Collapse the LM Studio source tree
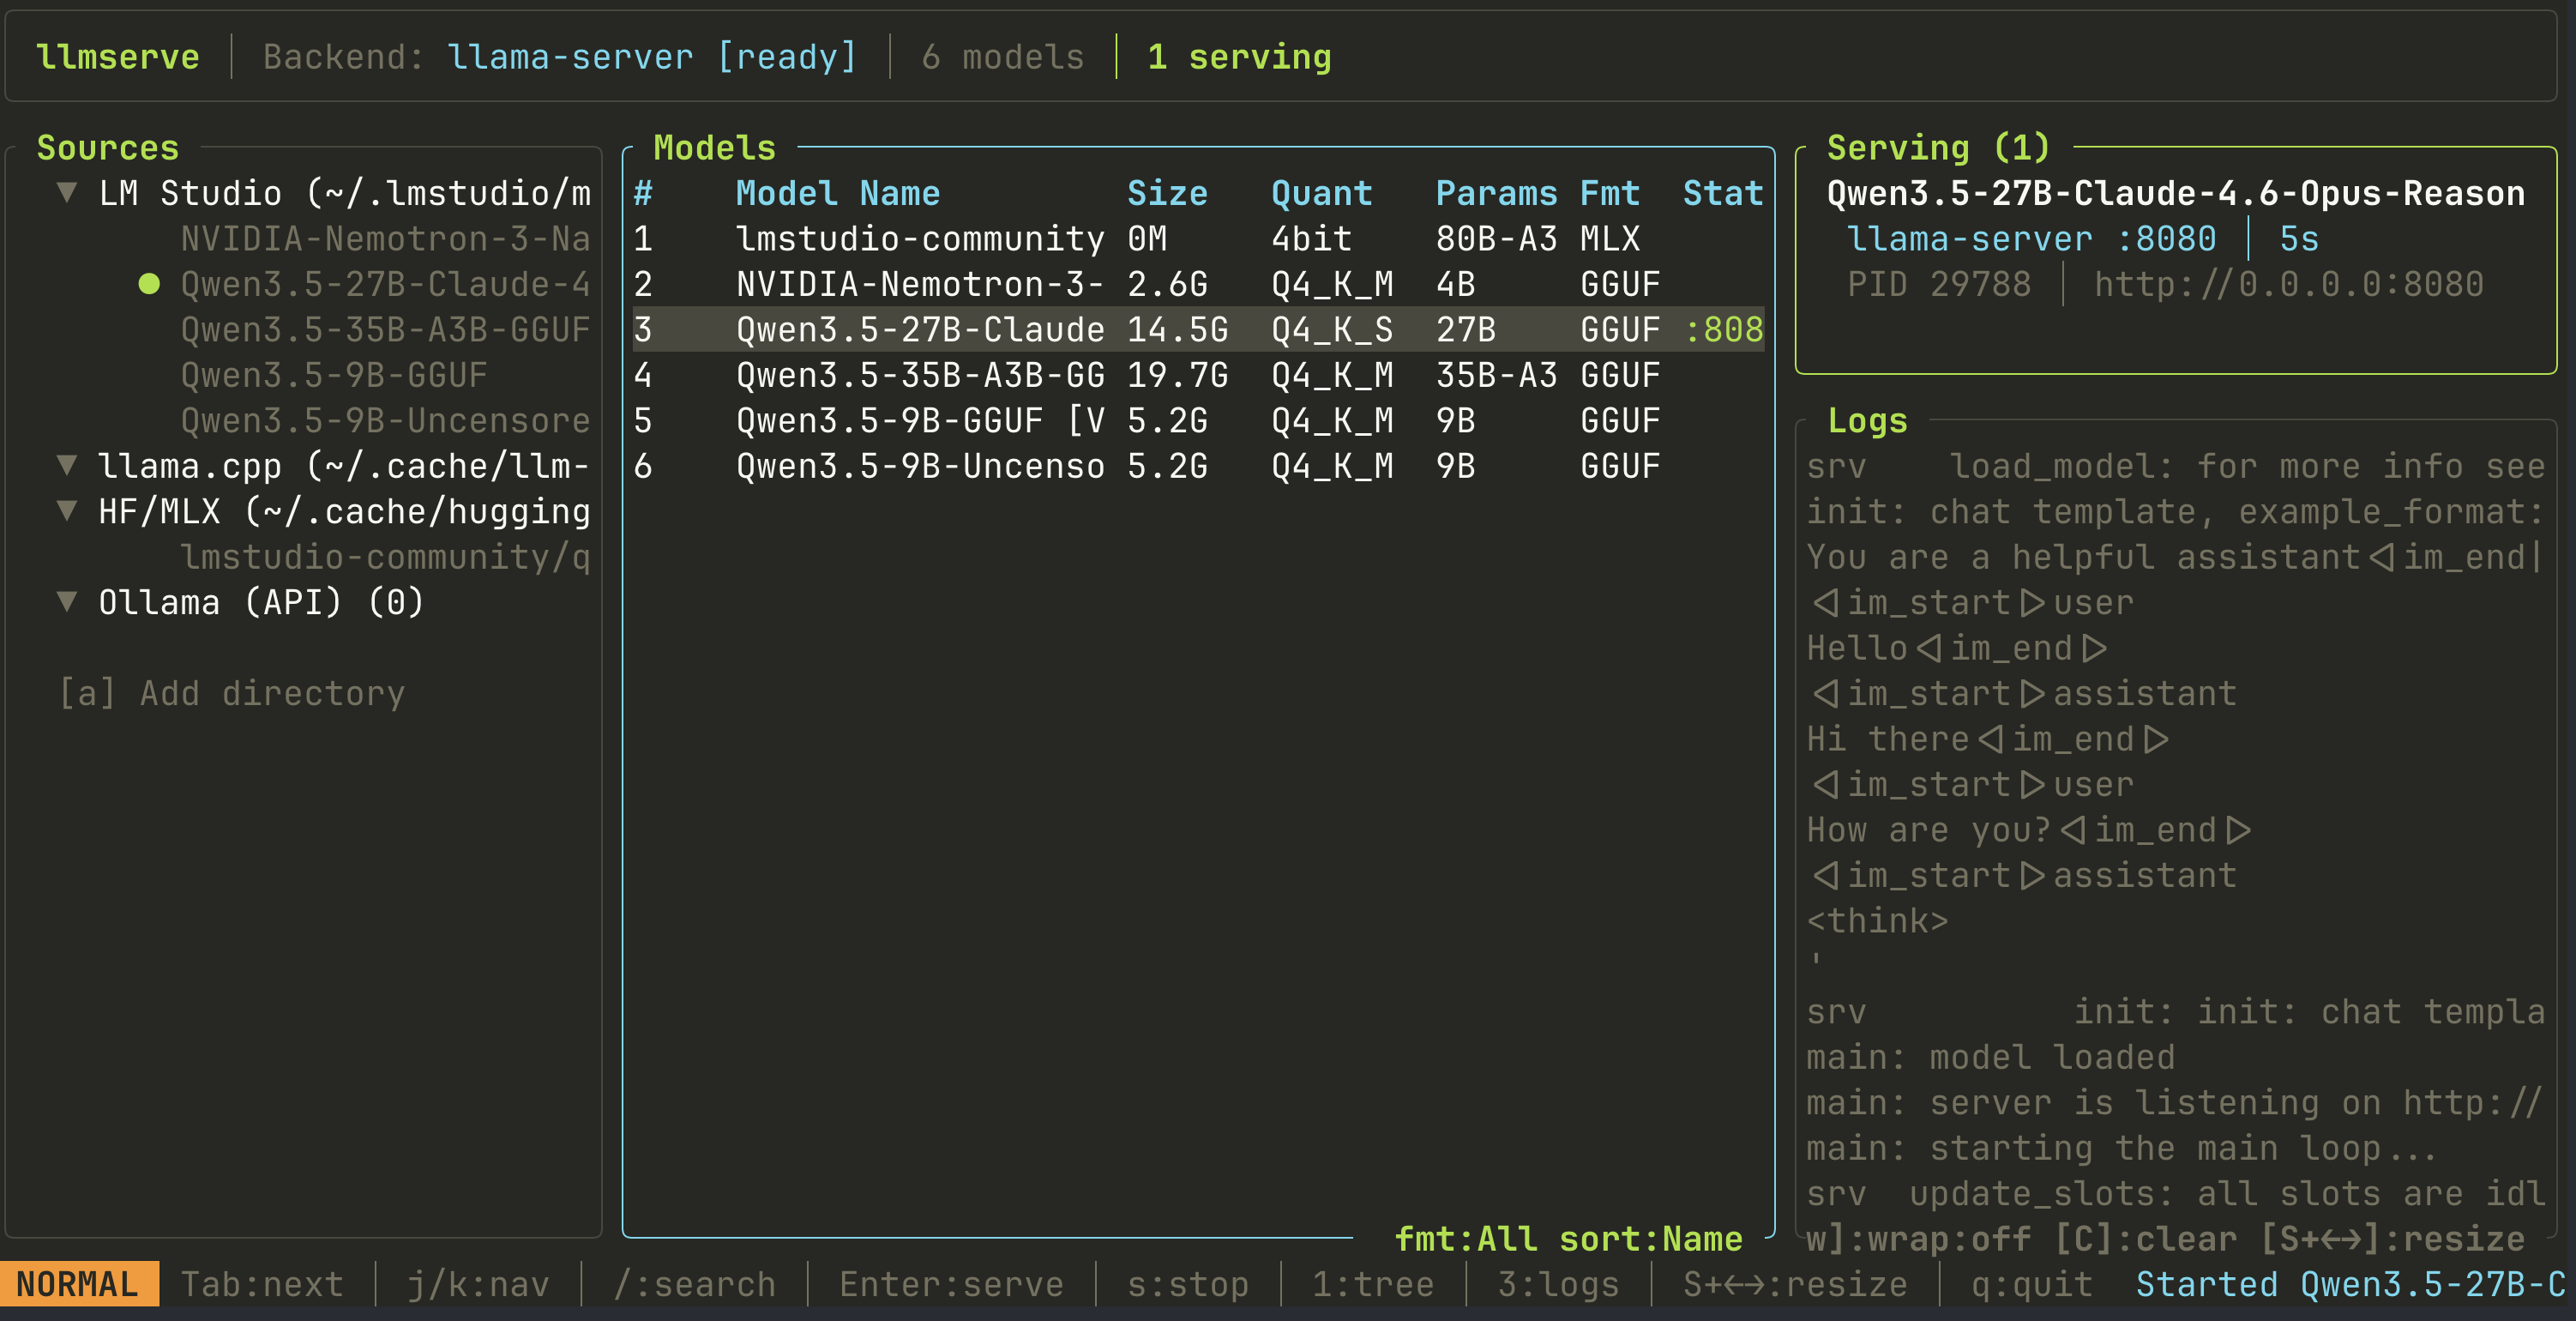This screenshot has width=2576, height=1321. point(67,192)
